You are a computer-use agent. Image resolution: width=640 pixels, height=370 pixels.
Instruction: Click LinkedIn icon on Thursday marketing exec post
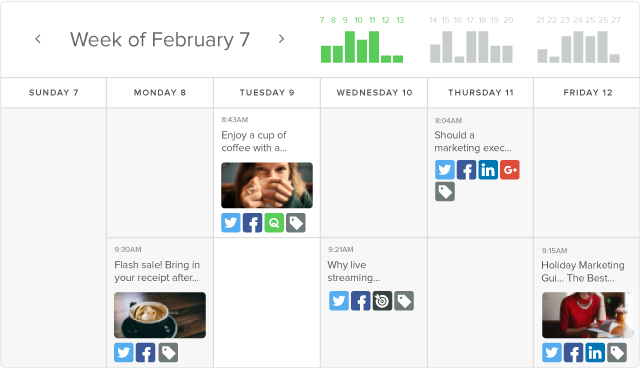pos(488,170)
